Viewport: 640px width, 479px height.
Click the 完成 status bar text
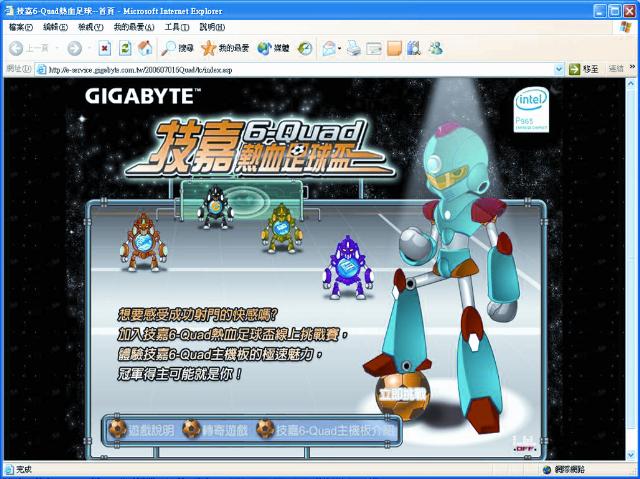tap(24, 470)
